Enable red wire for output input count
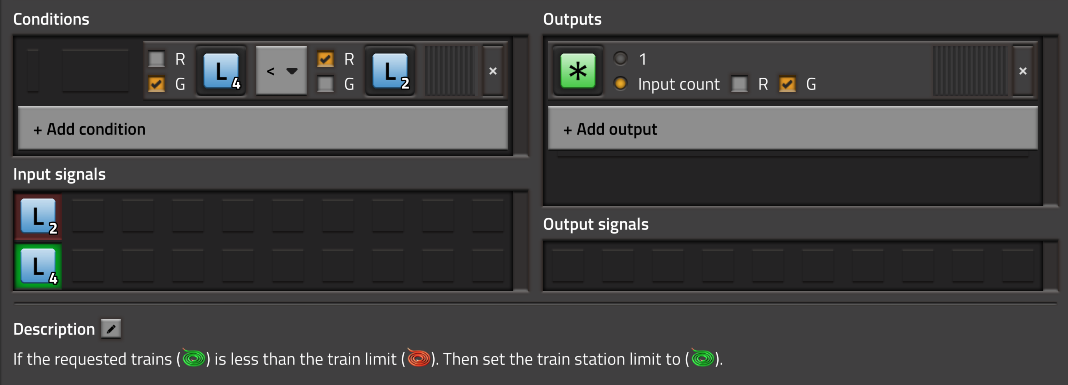 (x=739, y=84)
